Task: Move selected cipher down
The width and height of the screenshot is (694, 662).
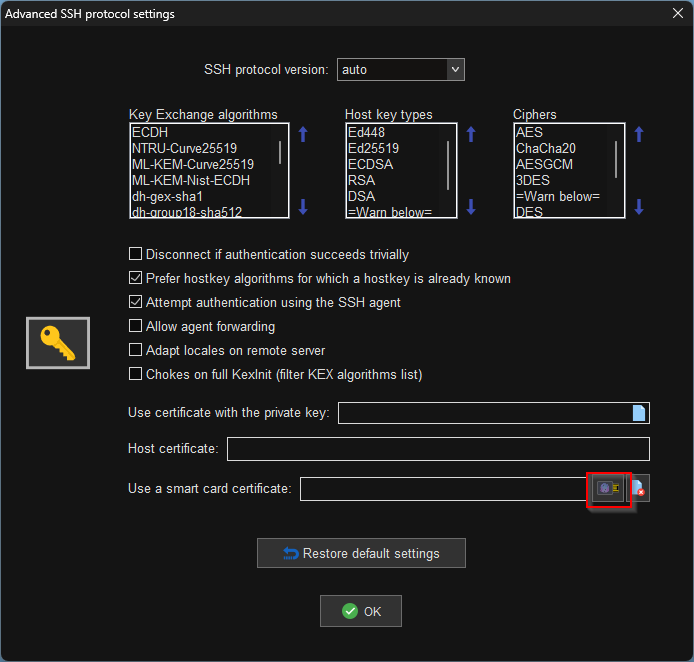Action: tap(639, 207)
